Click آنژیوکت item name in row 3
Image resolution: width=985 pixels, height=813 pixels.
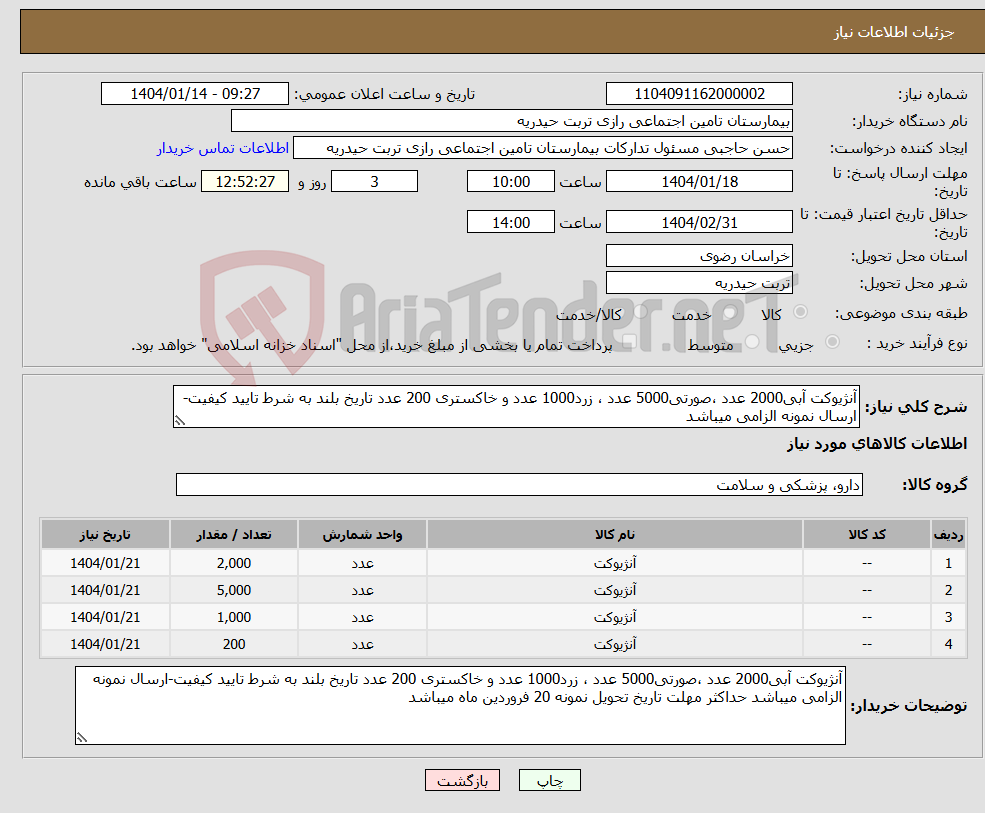615,617
